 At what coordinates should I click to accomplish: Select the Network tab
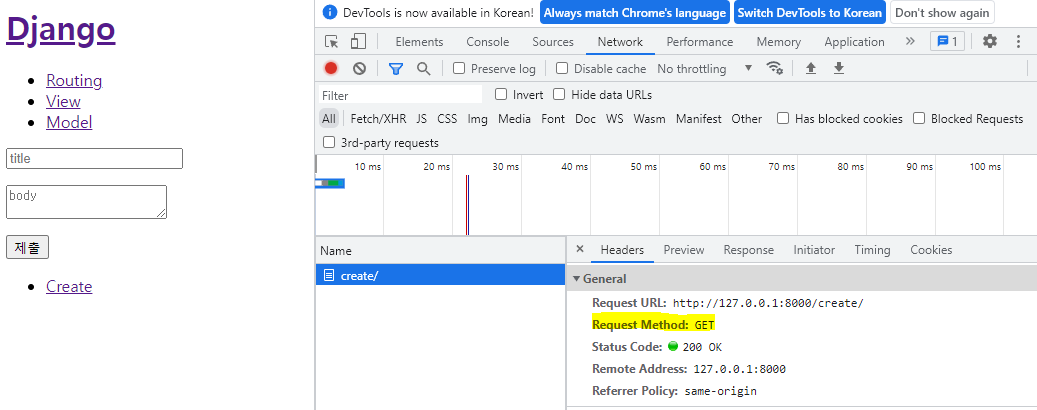coord(620,42)
